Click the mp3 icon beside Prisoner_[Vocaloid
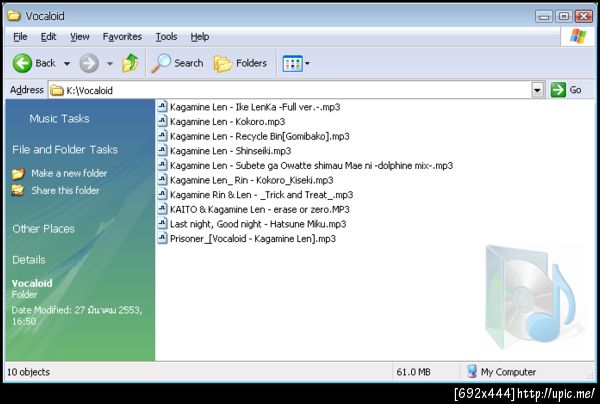This screenshot has height=404, width=600. 163,238
